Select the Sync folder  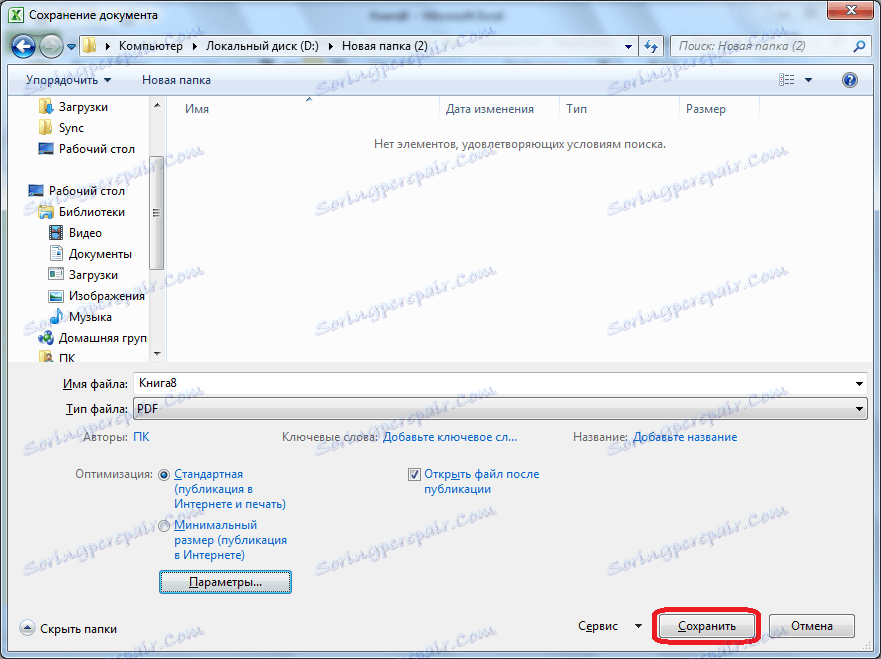(x=71, y=128)
